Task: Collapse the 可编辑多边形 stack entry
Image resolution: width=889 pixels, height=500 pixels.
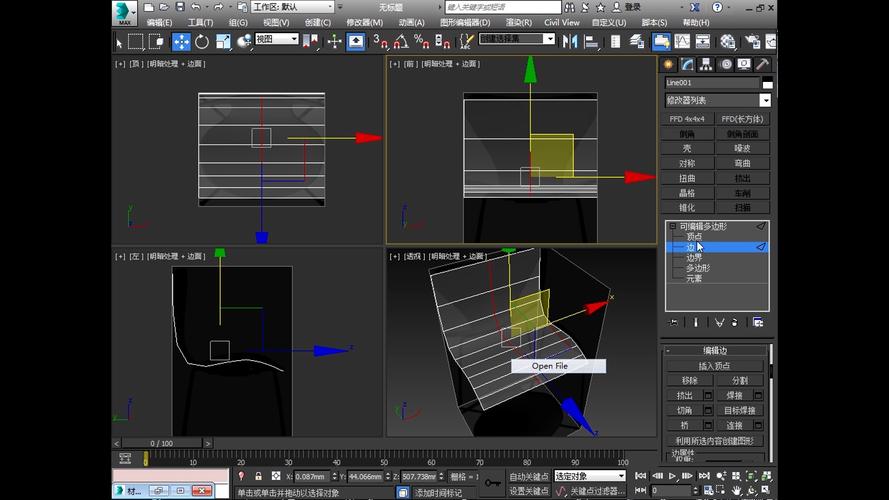Action: (x=672, y=226)
